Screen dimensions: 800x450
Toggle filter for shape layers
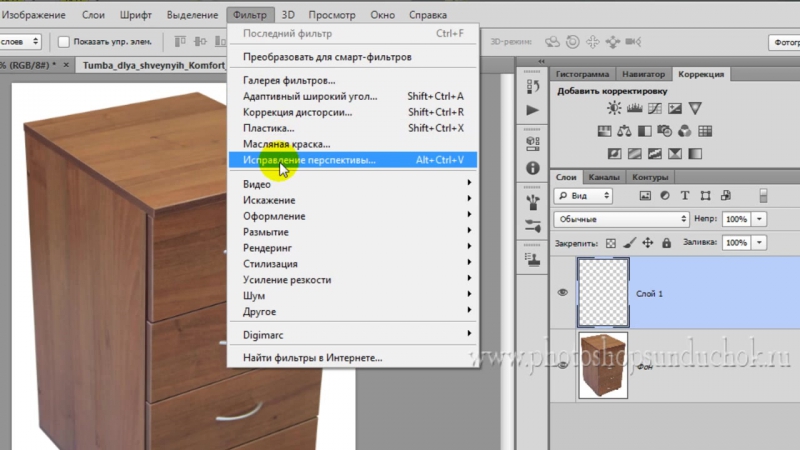705,195
